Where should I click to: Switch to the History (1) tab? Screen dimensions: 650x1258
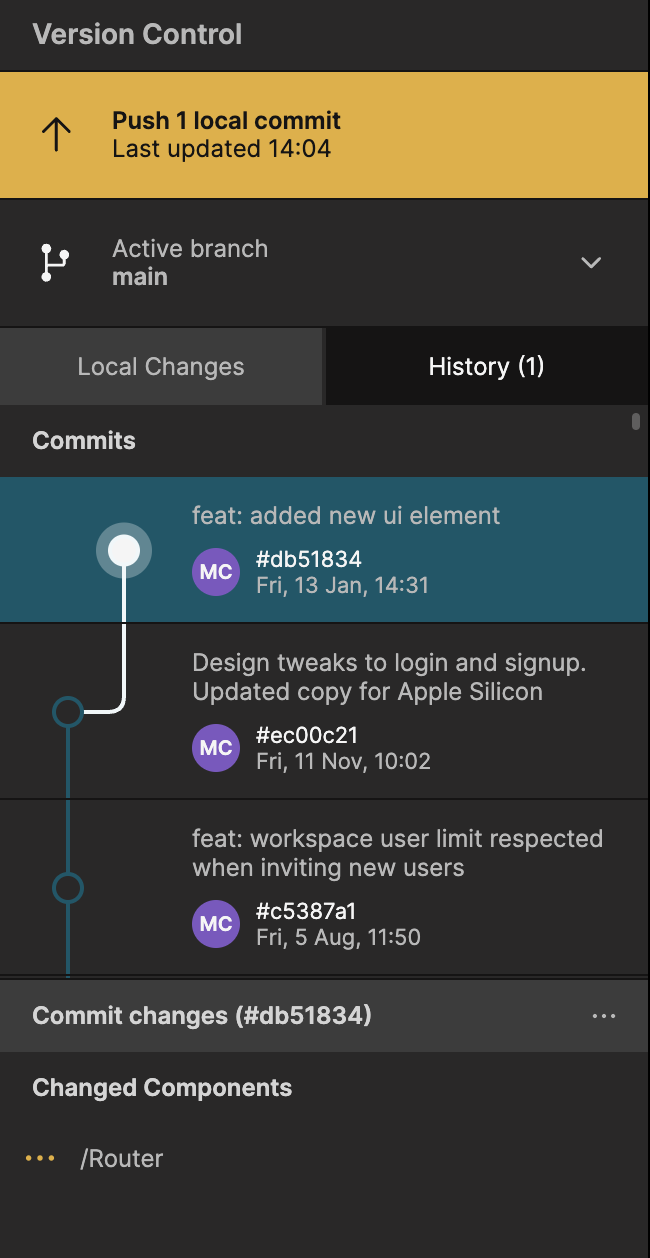[486, 367]
